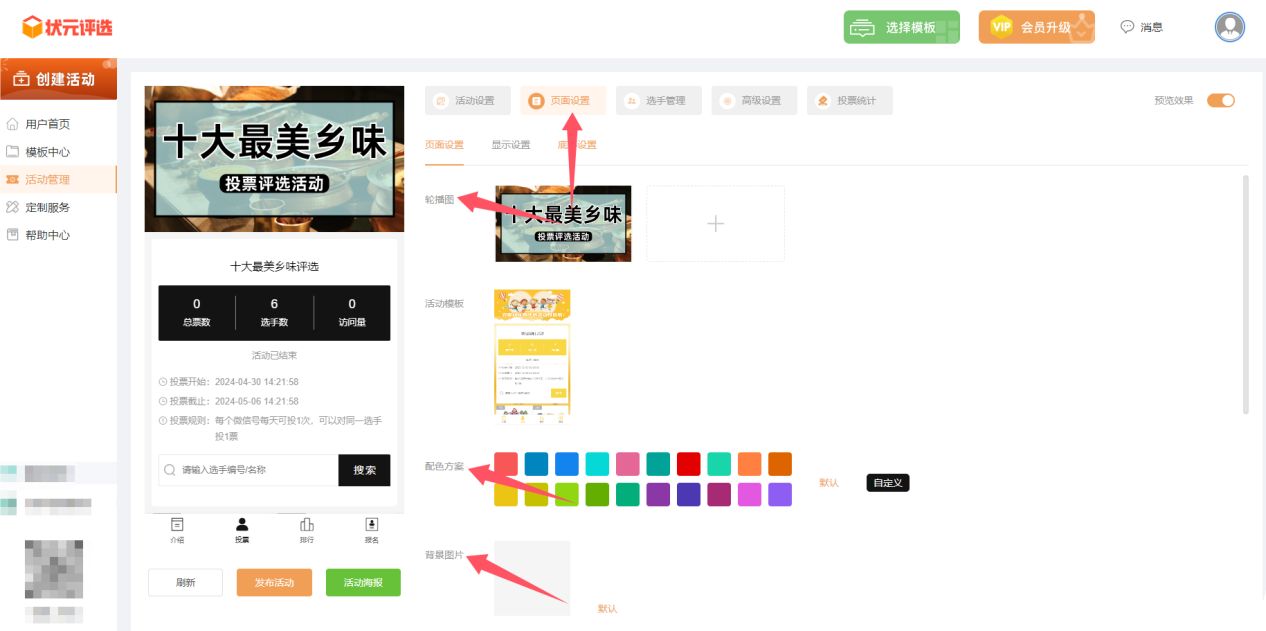This screenshot has width=1266, height=631.
Task: Open 消息 messages icon
Action: coord(1127,27)
